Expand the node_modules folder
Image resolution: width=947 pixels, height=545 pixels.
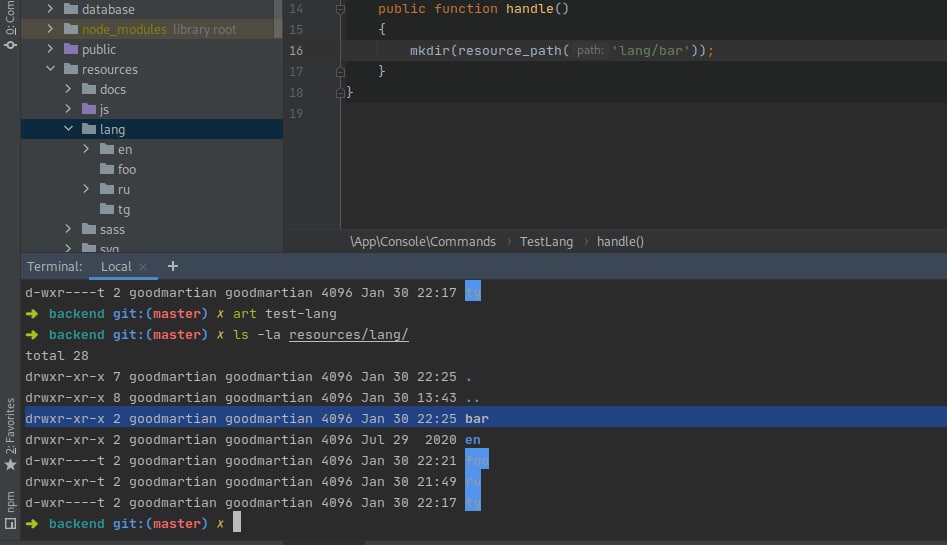[50, 29]
